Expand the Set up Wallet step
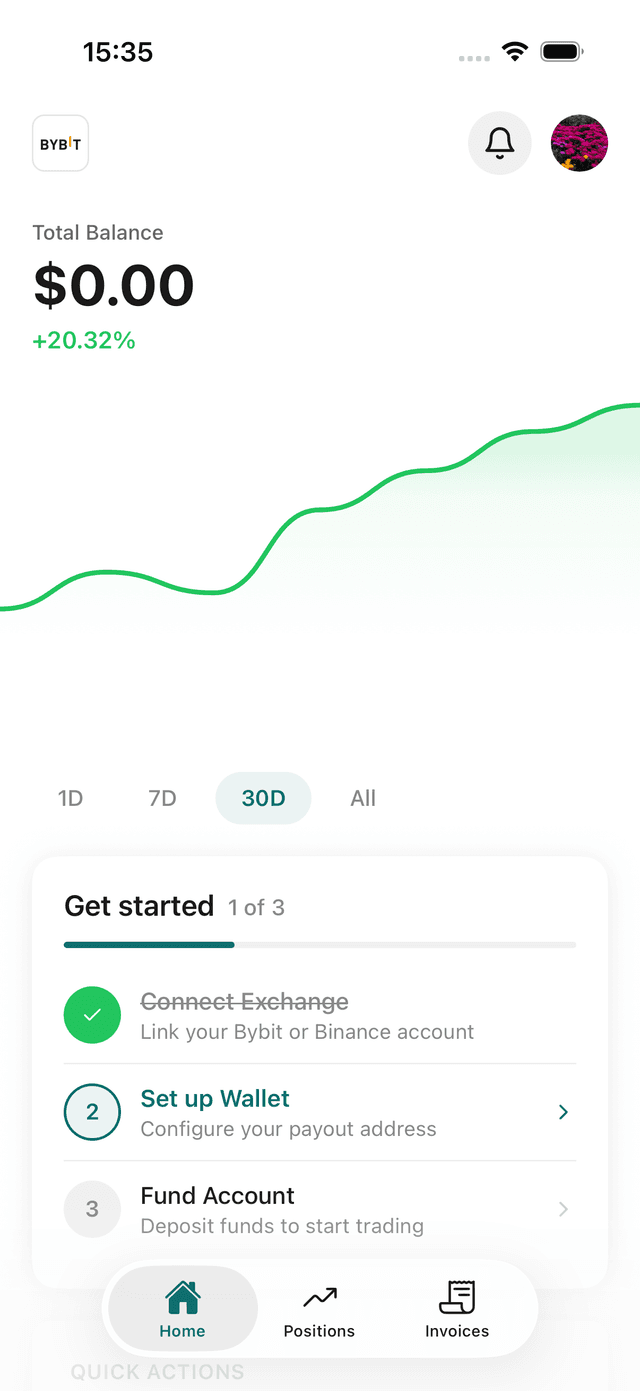640x1391 pixels. point(562,1112)
